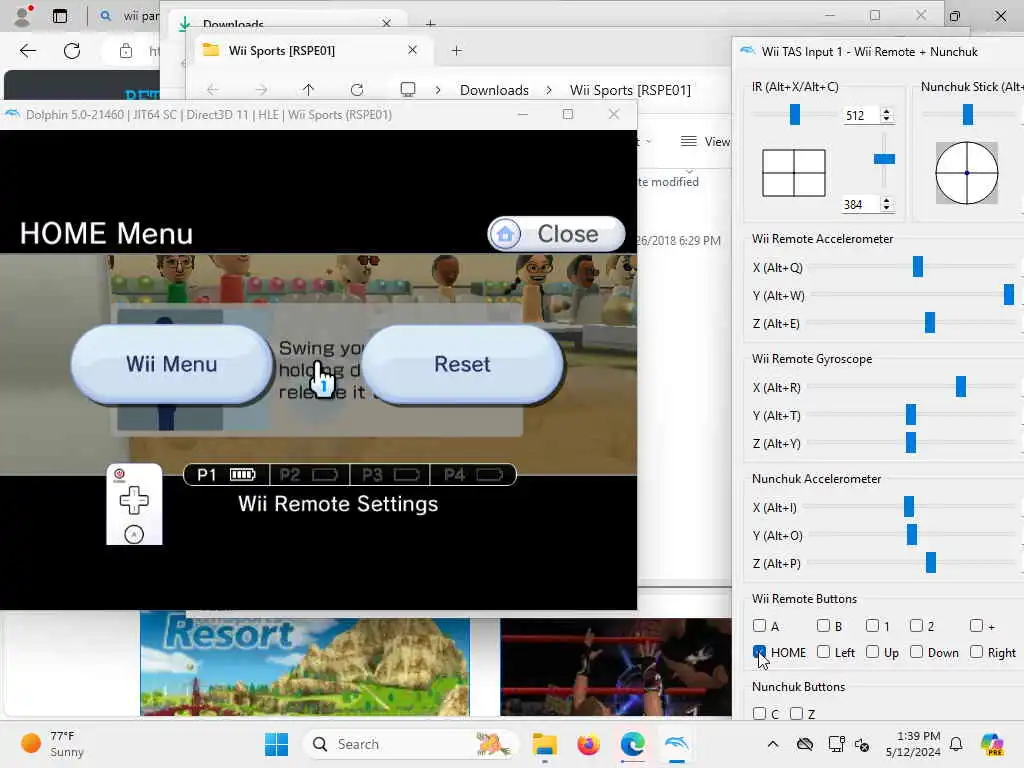Expand the chevron after Downloads in breadcrumb

click(549, 90)
